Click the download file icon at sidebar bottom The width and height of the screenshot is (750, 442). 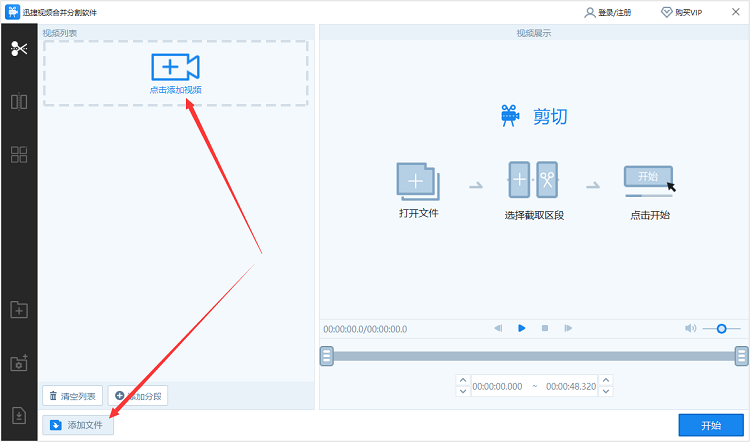[19, 415]
